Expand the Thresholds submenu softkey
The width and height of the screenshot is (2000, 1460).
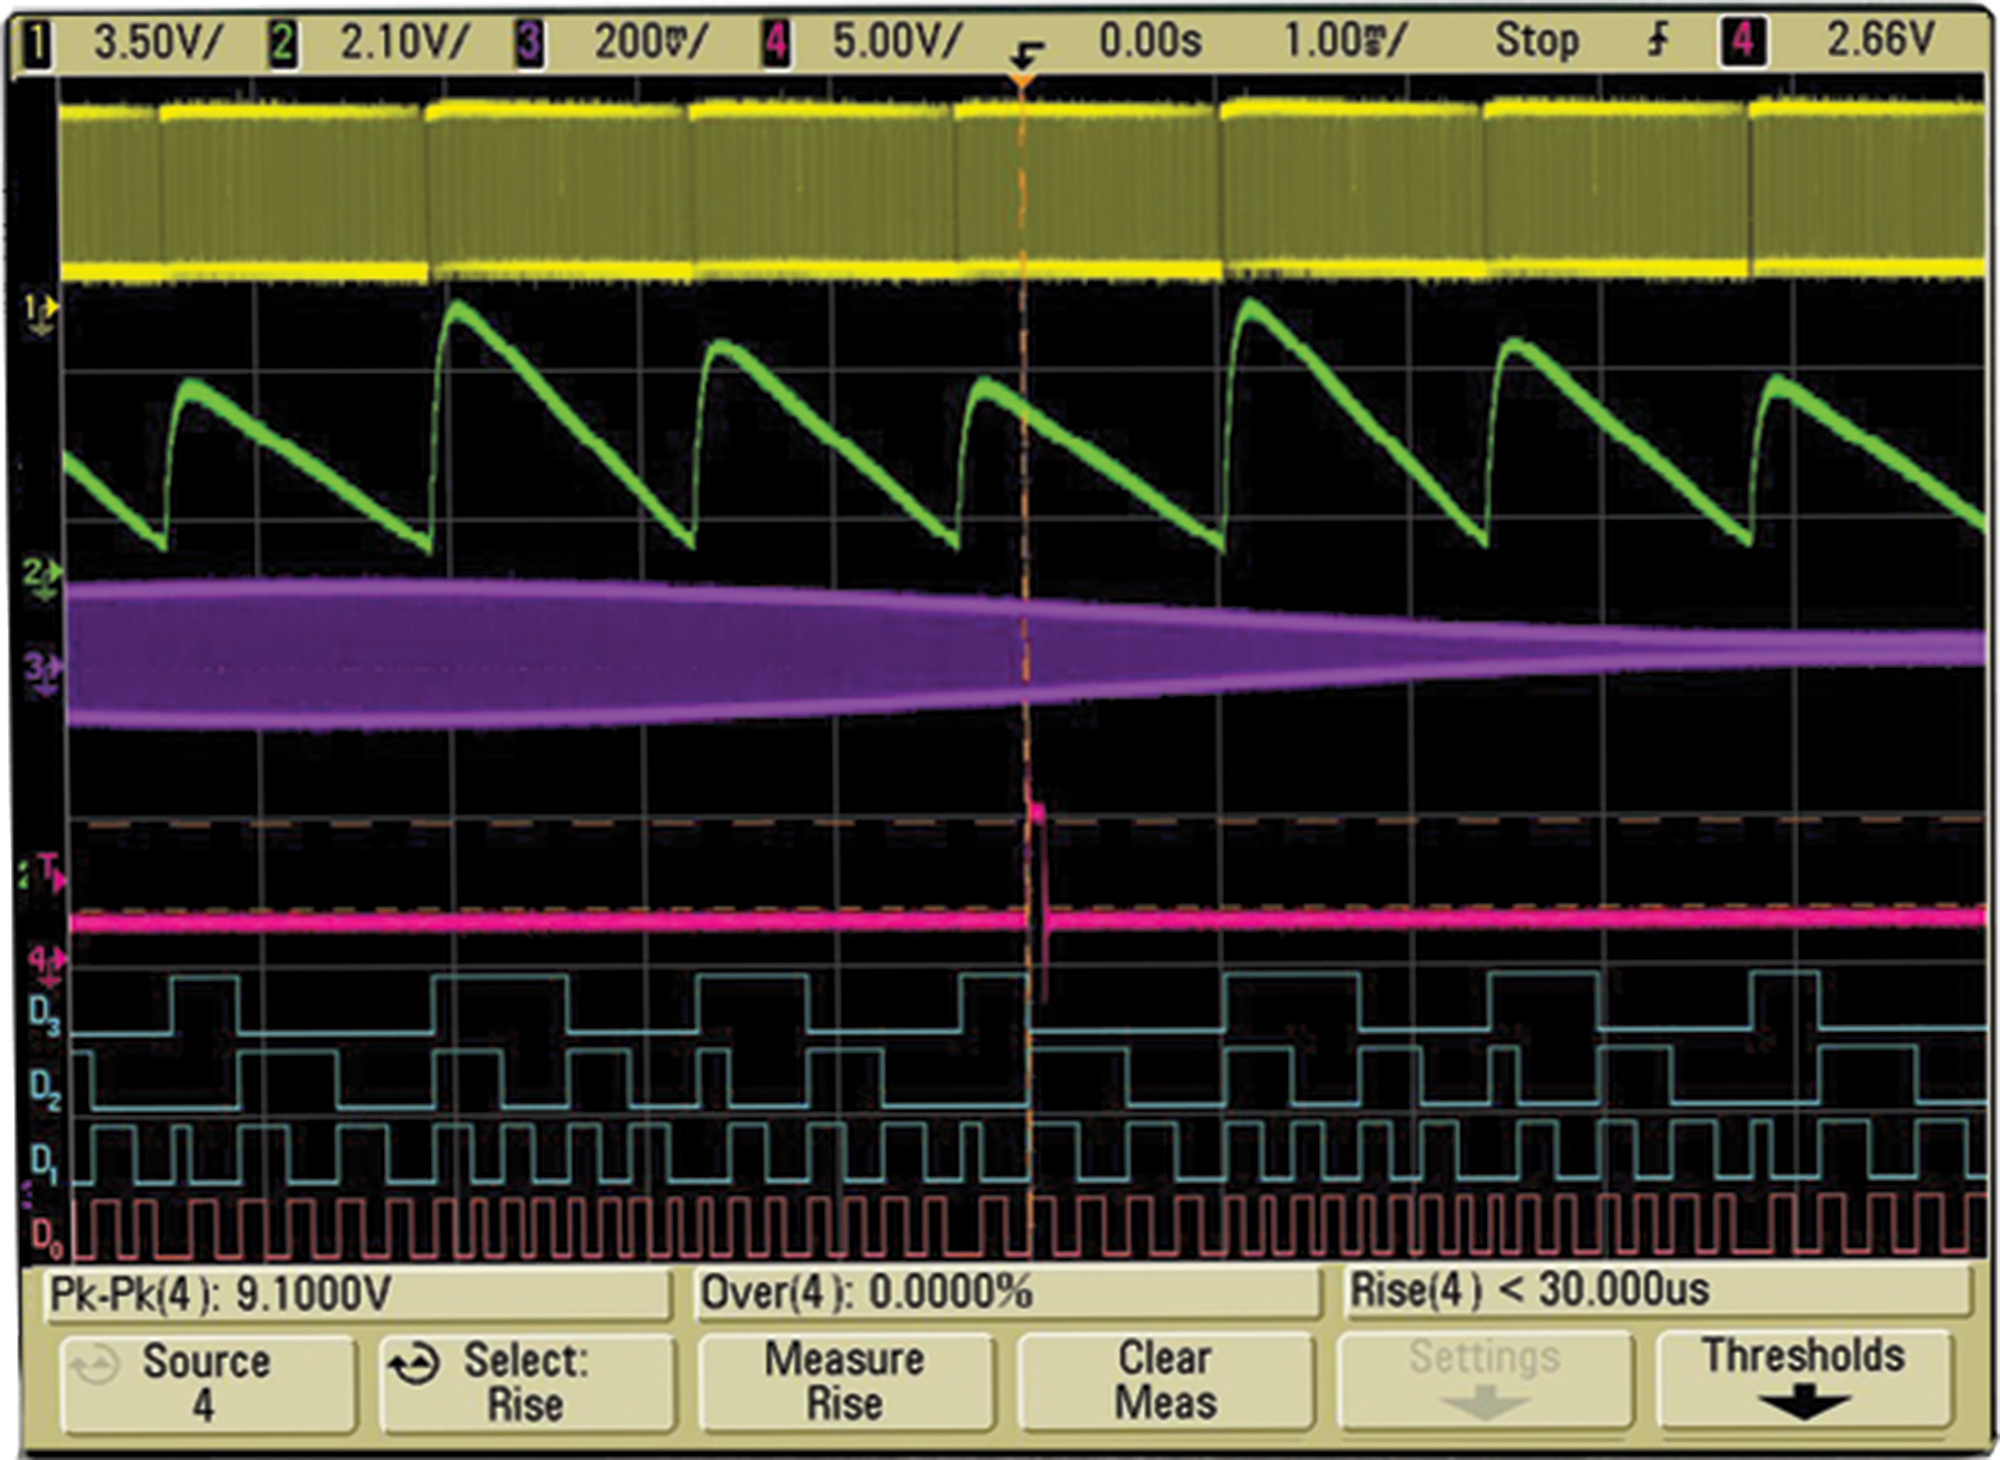pos(1804,1380)
